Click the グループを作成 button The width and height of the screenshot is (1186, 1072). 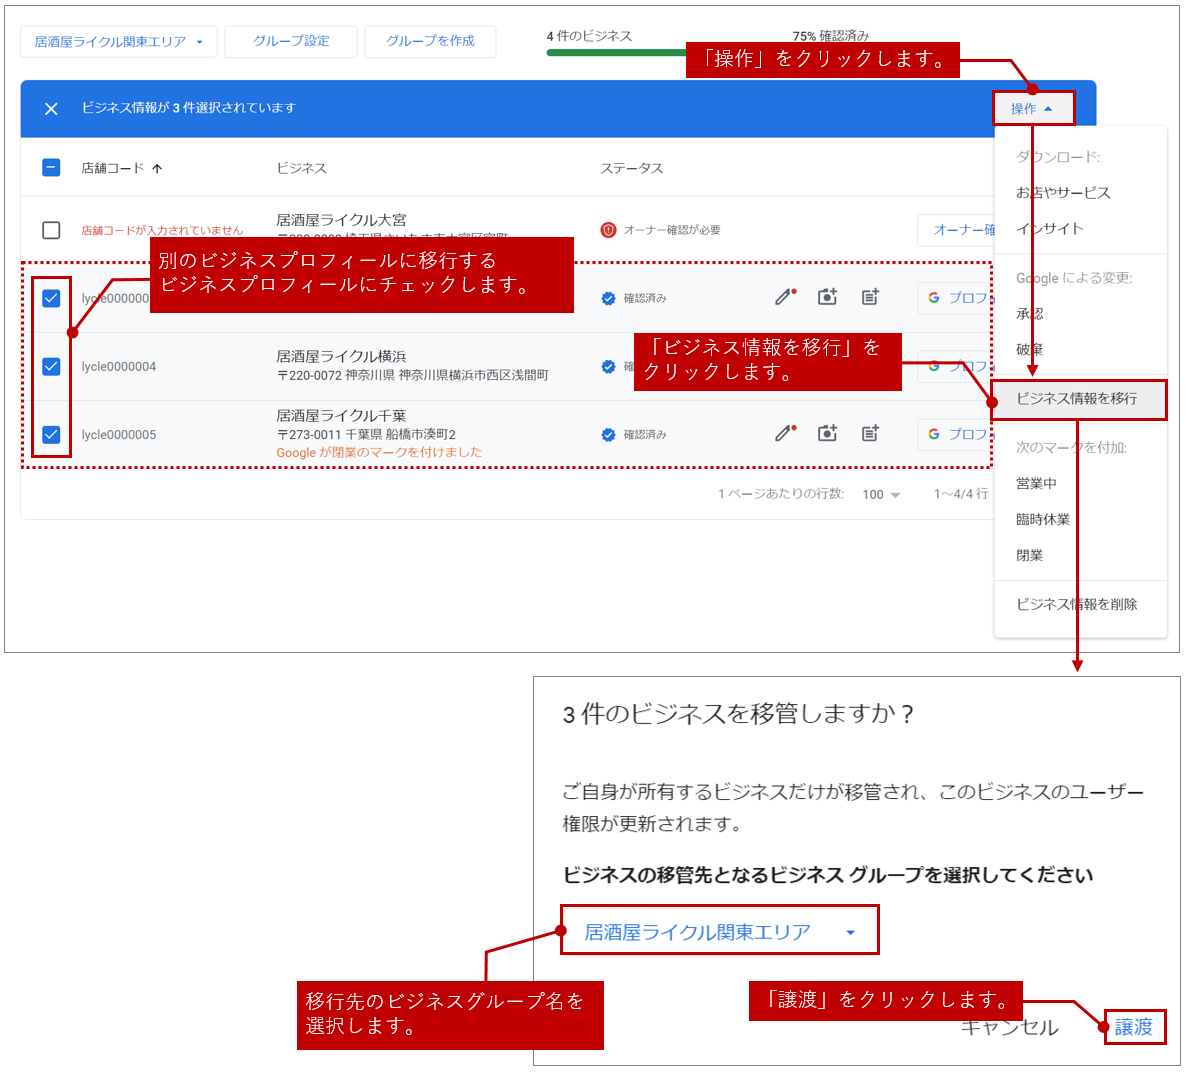tap(430, 41)
